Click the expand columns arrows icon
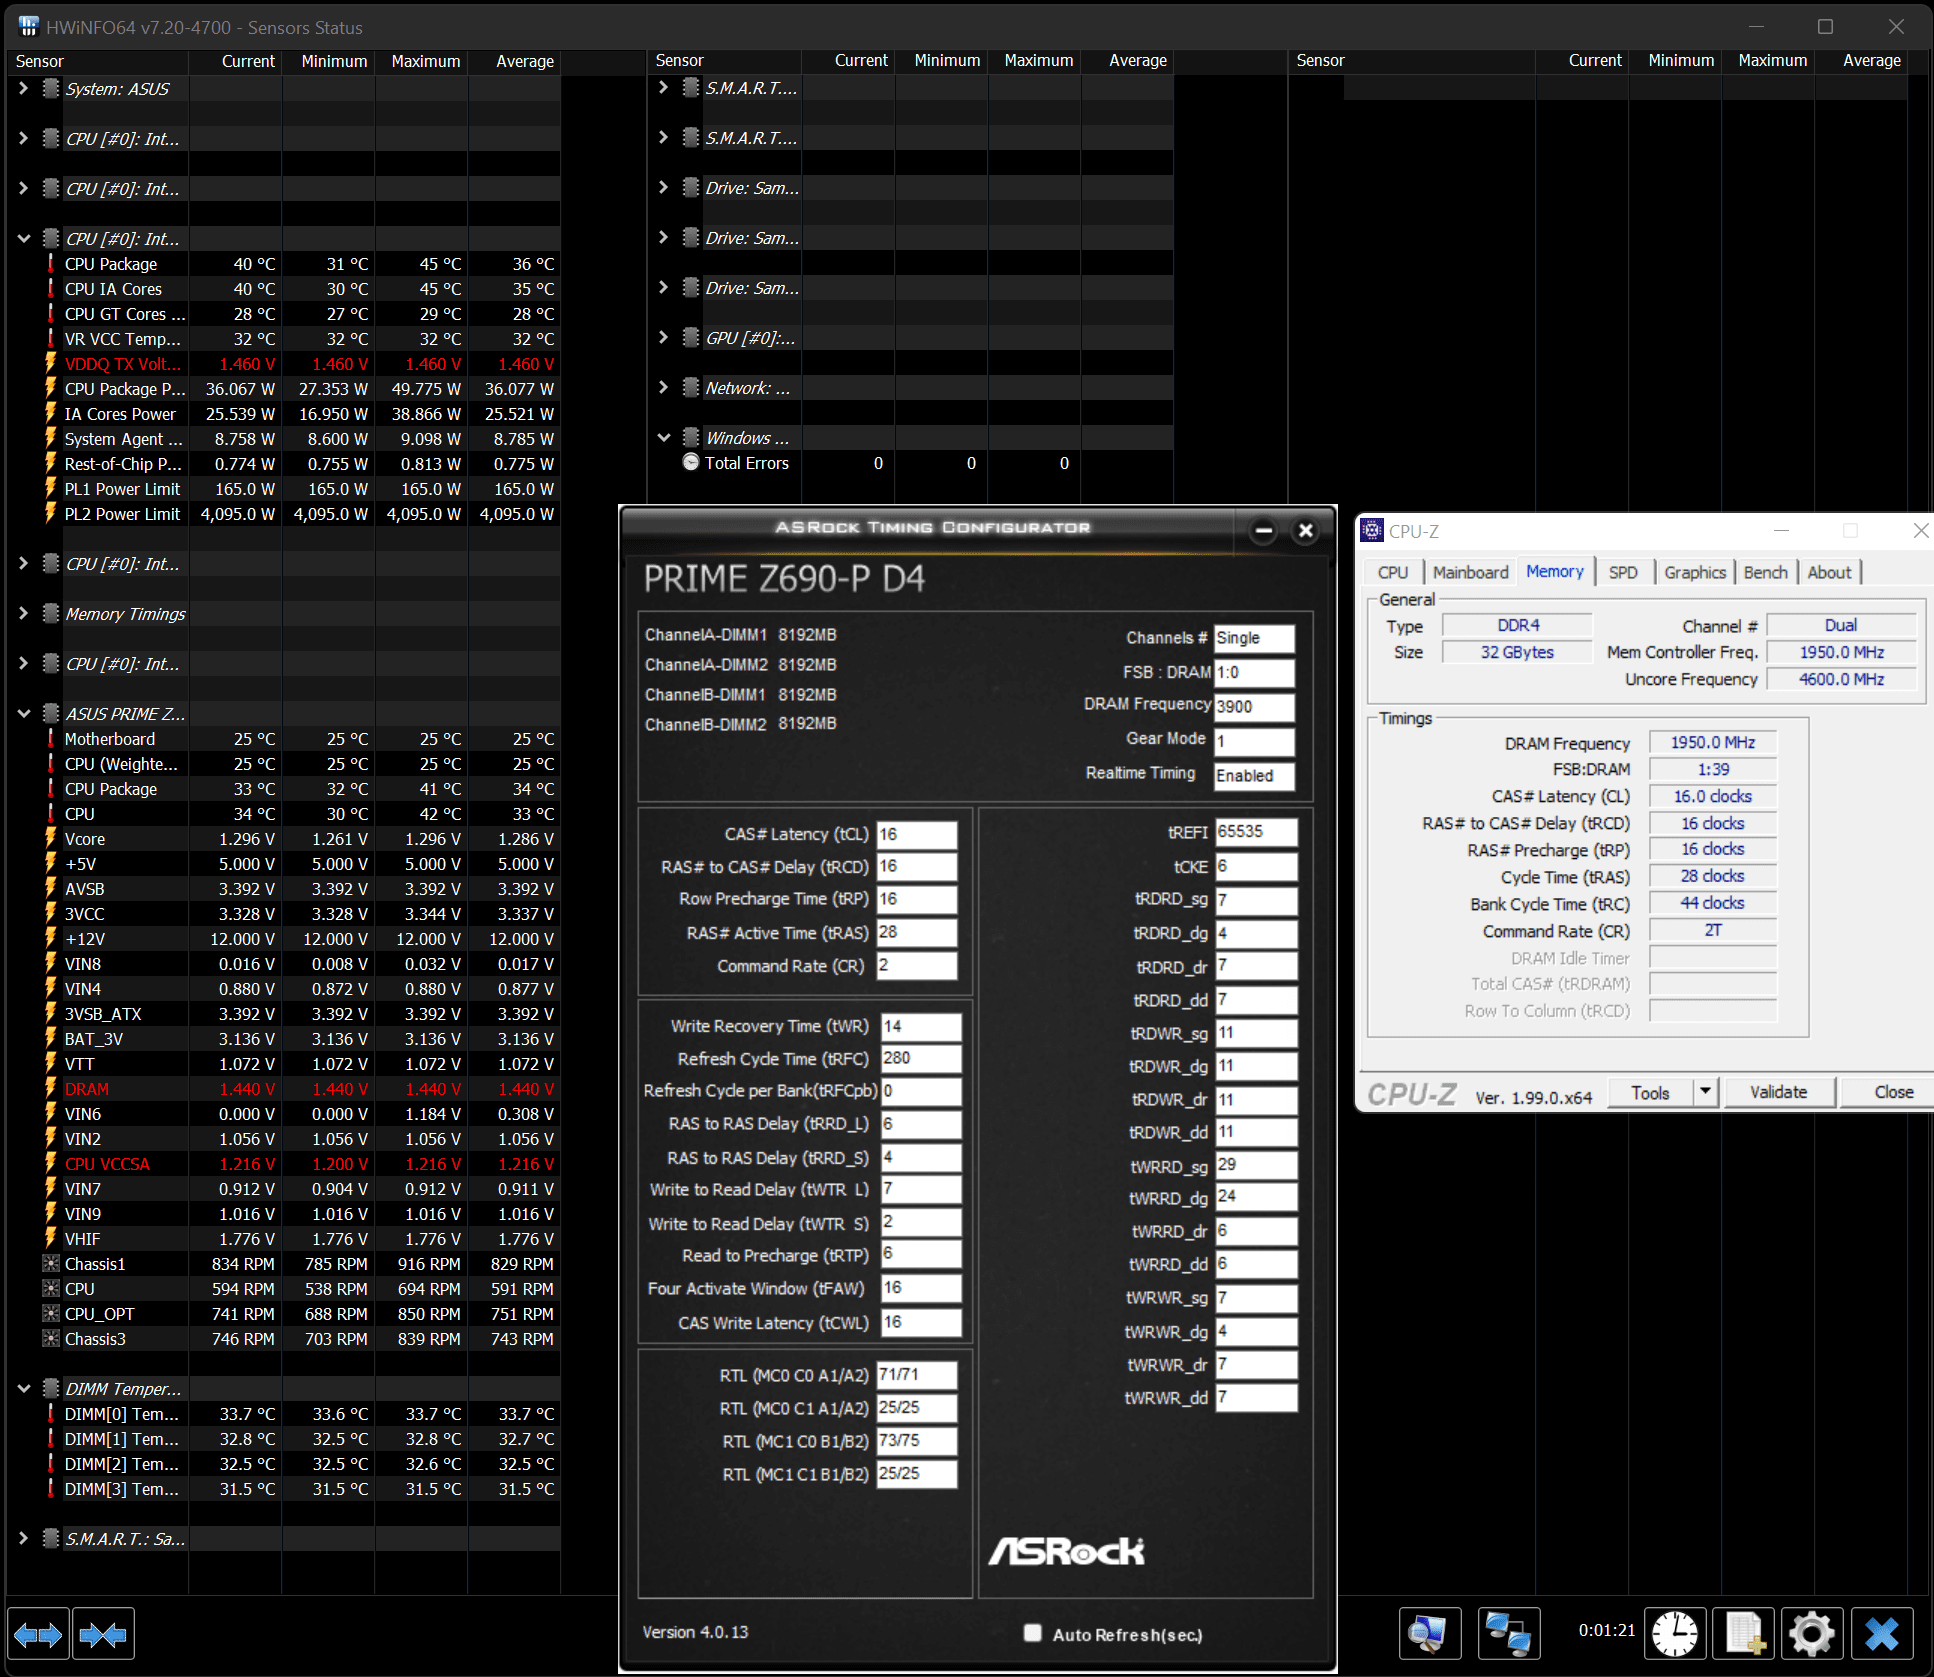Screen dimensions: 1934x1677 point(38,1635)
